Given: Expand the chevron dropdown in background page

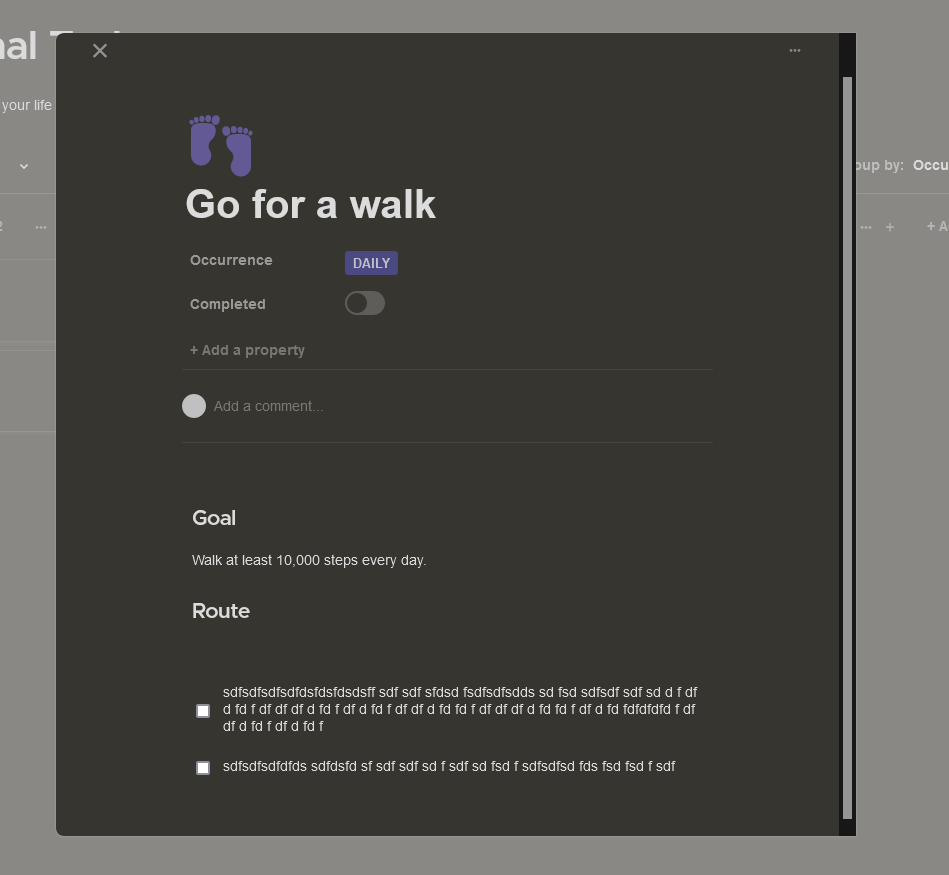Looking at the screenshot, I should tap(24, 166).
